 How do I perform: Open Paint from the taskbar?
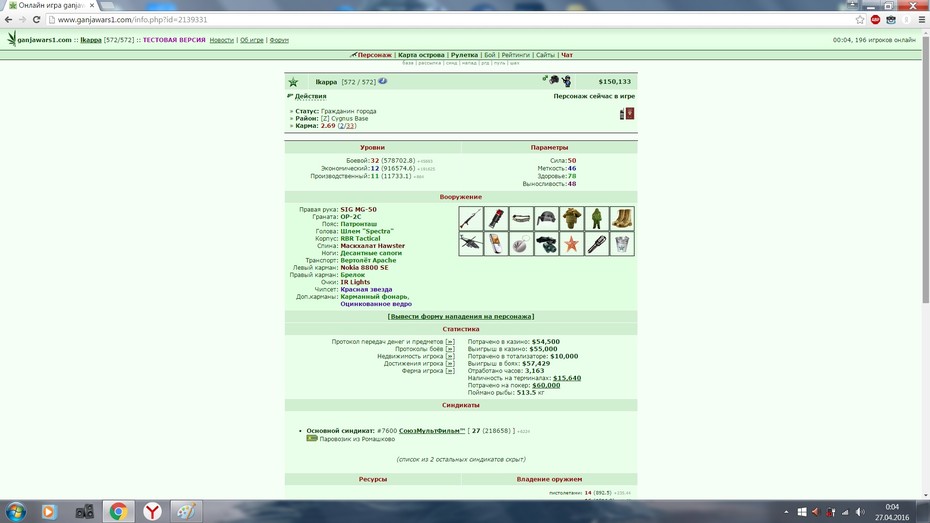click(186, 511)
